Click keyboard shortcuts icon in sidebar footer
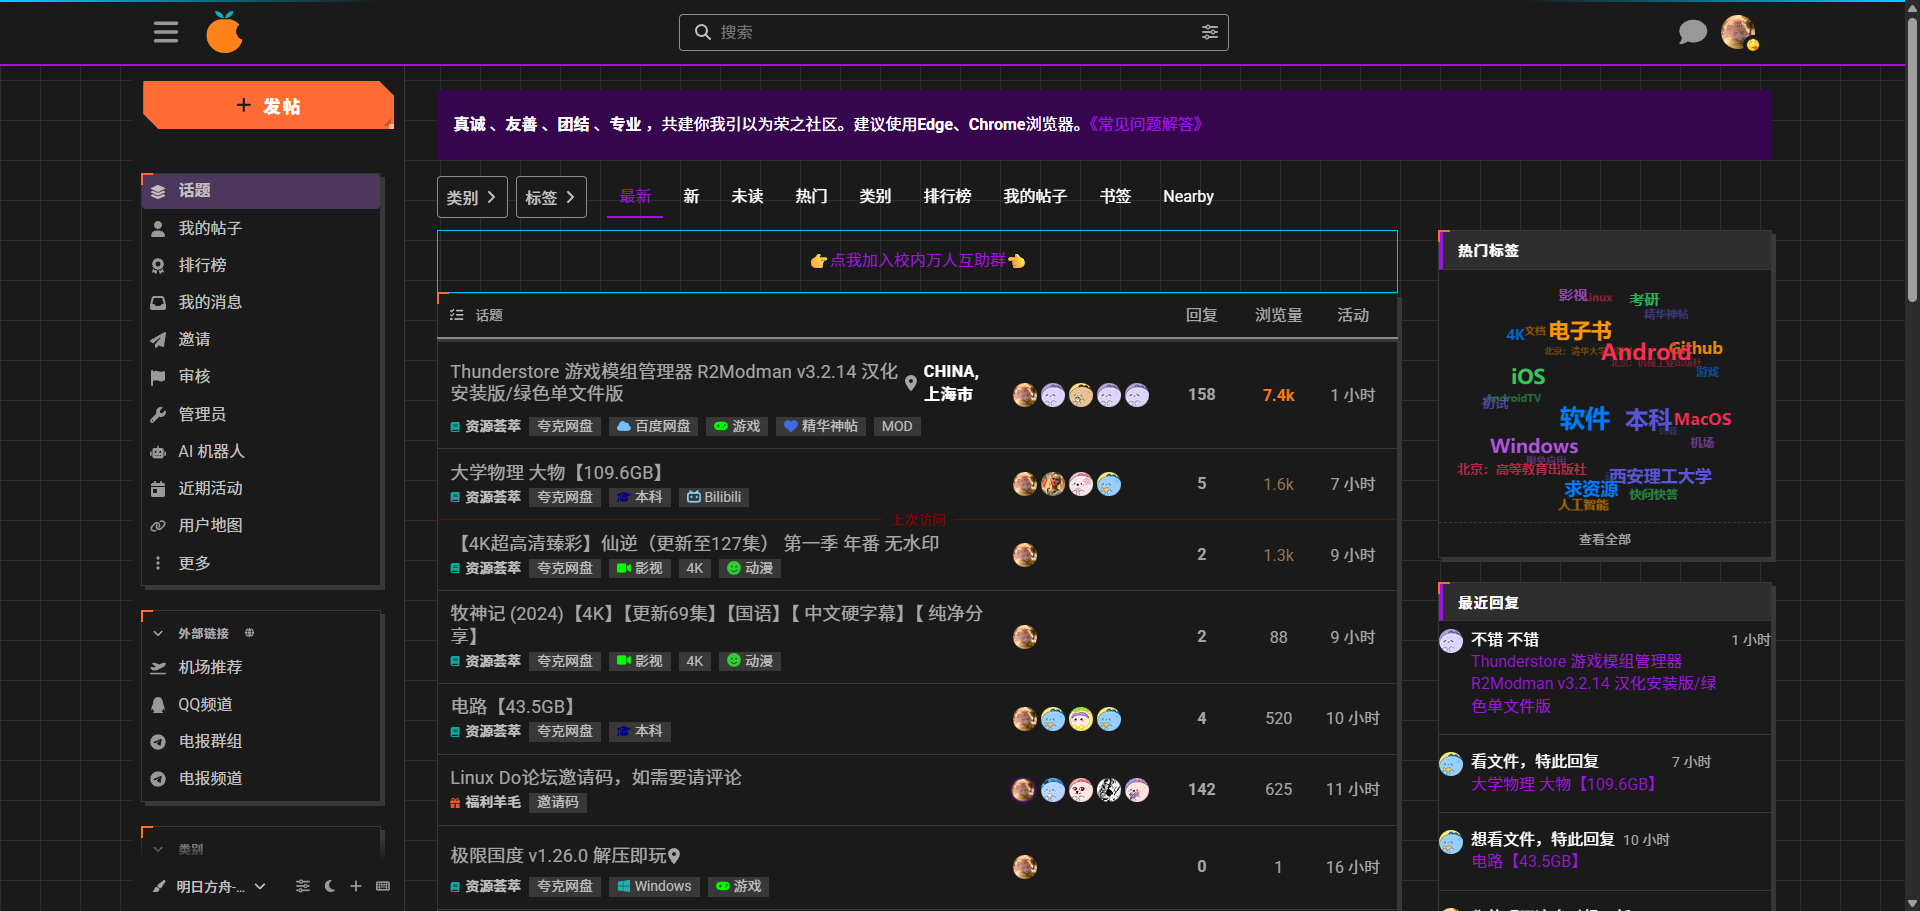1920x911 pixels. click(383, 886)
